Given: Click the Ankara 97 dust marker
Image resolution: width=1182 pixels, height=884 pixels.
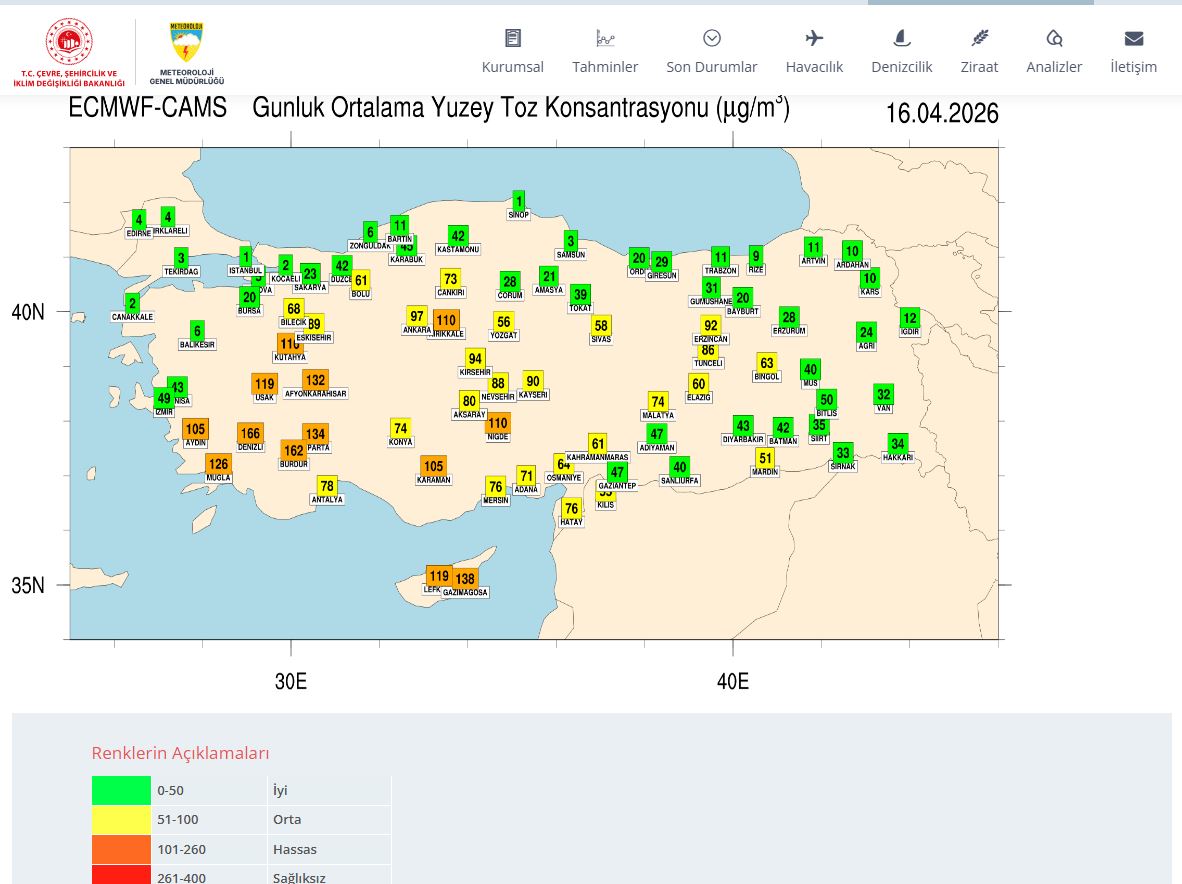Looking at the screenshot, I should [x=417, y=316].
